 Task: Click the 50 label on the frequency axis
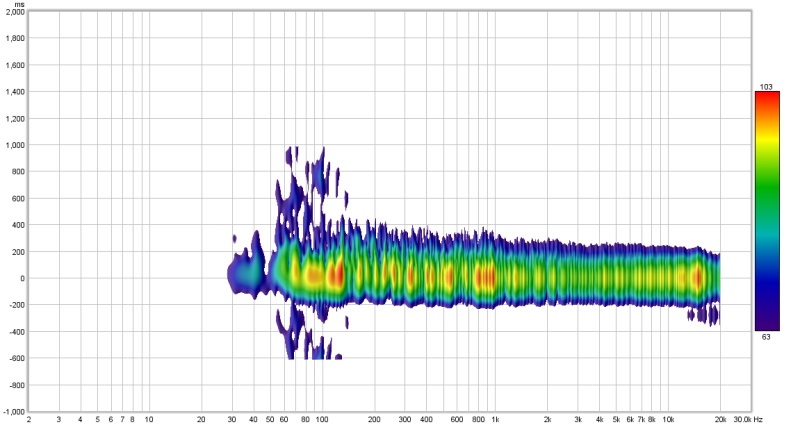tap(270, 419)
